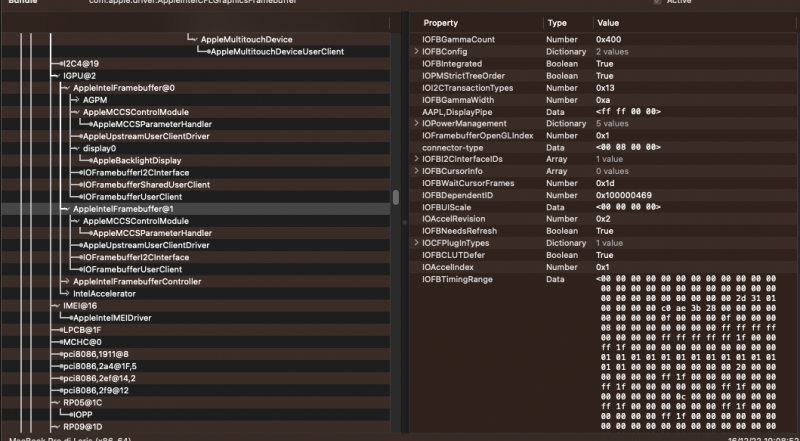
Task: Select AppleUpstreamUserClientDriver under AppleIntelFramebuffer@0
Action: click(146, 136)
